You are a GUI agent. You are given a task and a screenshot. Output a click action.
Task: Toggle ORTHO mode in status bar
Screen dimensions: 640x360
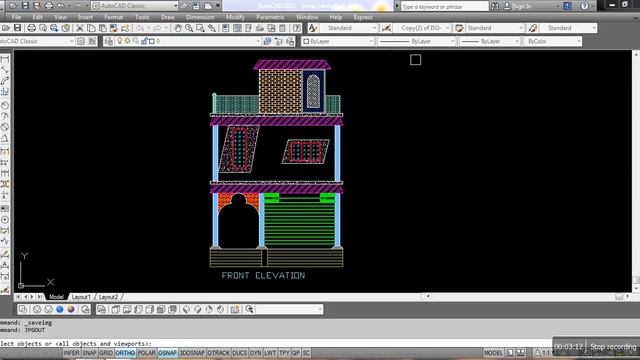point(125,353)
